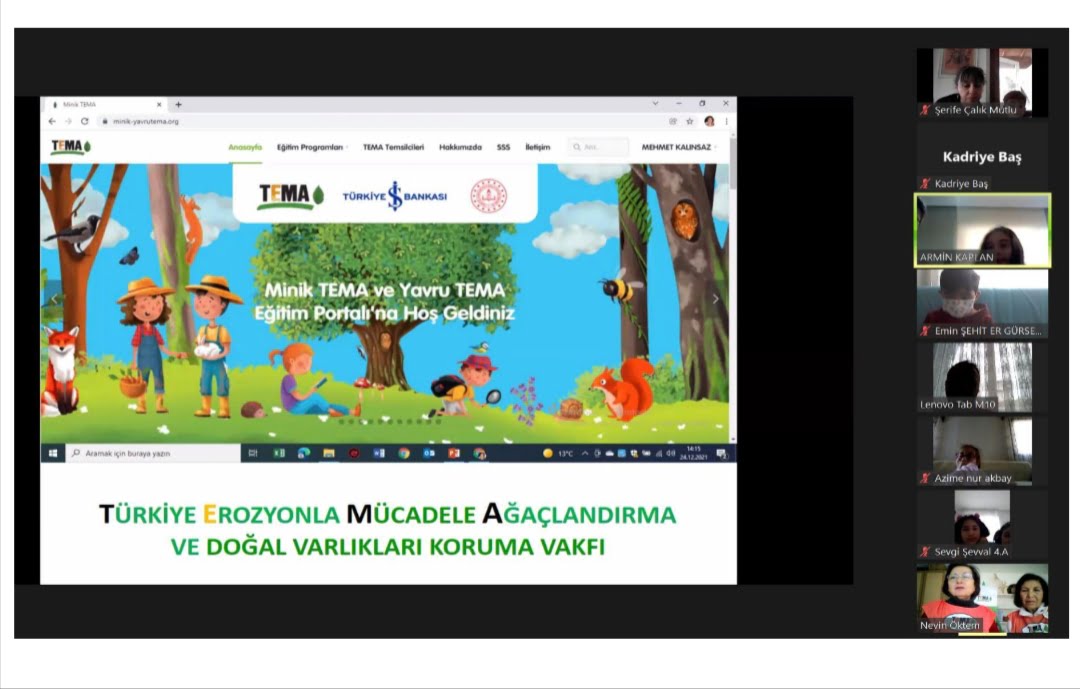Click the browser back arrow
Screen dimensions: 1080x689
pos(52,121)
